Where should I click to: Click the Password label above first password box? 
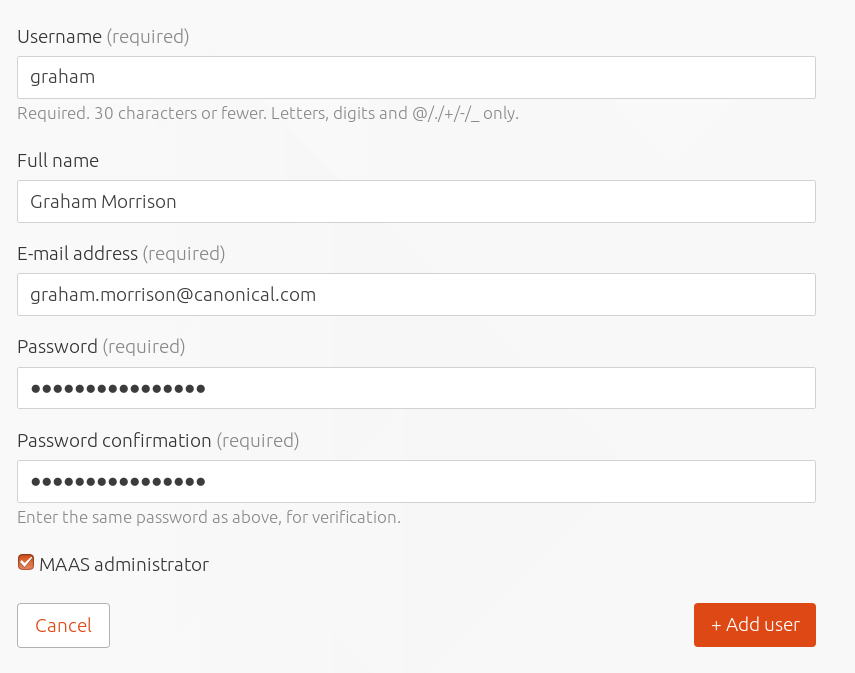coord(57,347)
